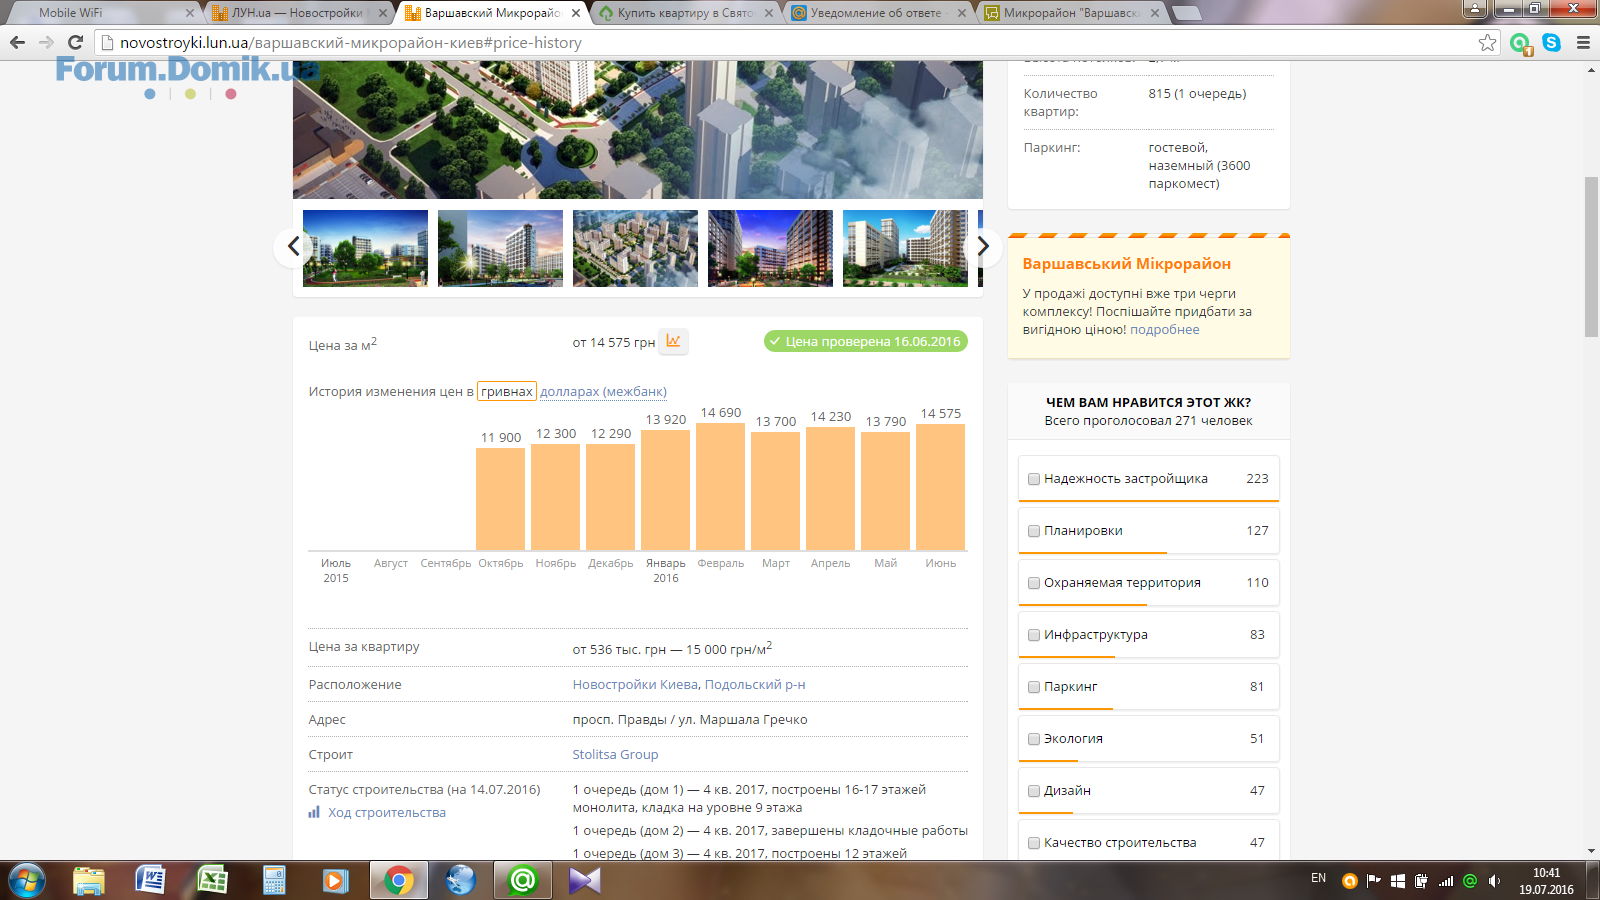Open the Chrome hamburger menu
Screen dimensions: 1600x900
tap(1583, 42)
